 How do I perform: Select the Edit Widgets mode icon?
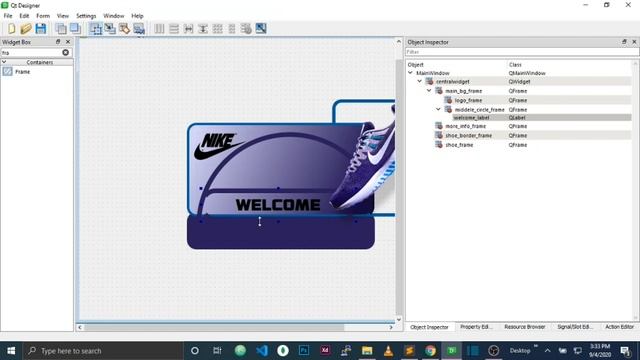[96, 29]
